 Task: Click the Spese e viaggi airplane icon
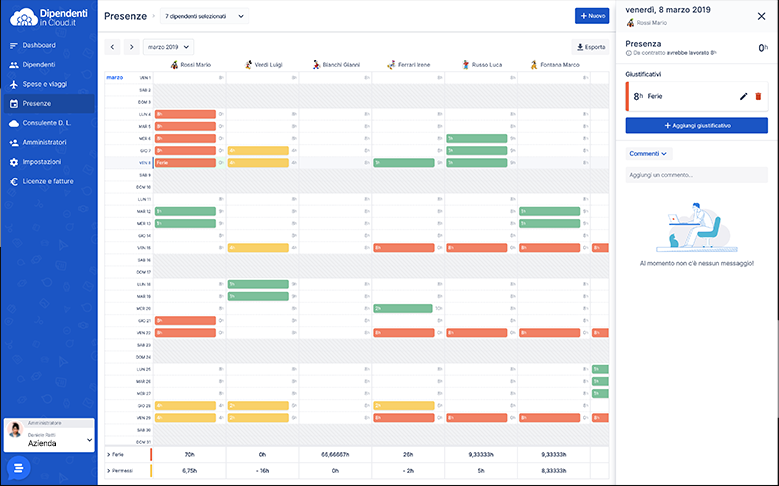click(x=14, y=84)
